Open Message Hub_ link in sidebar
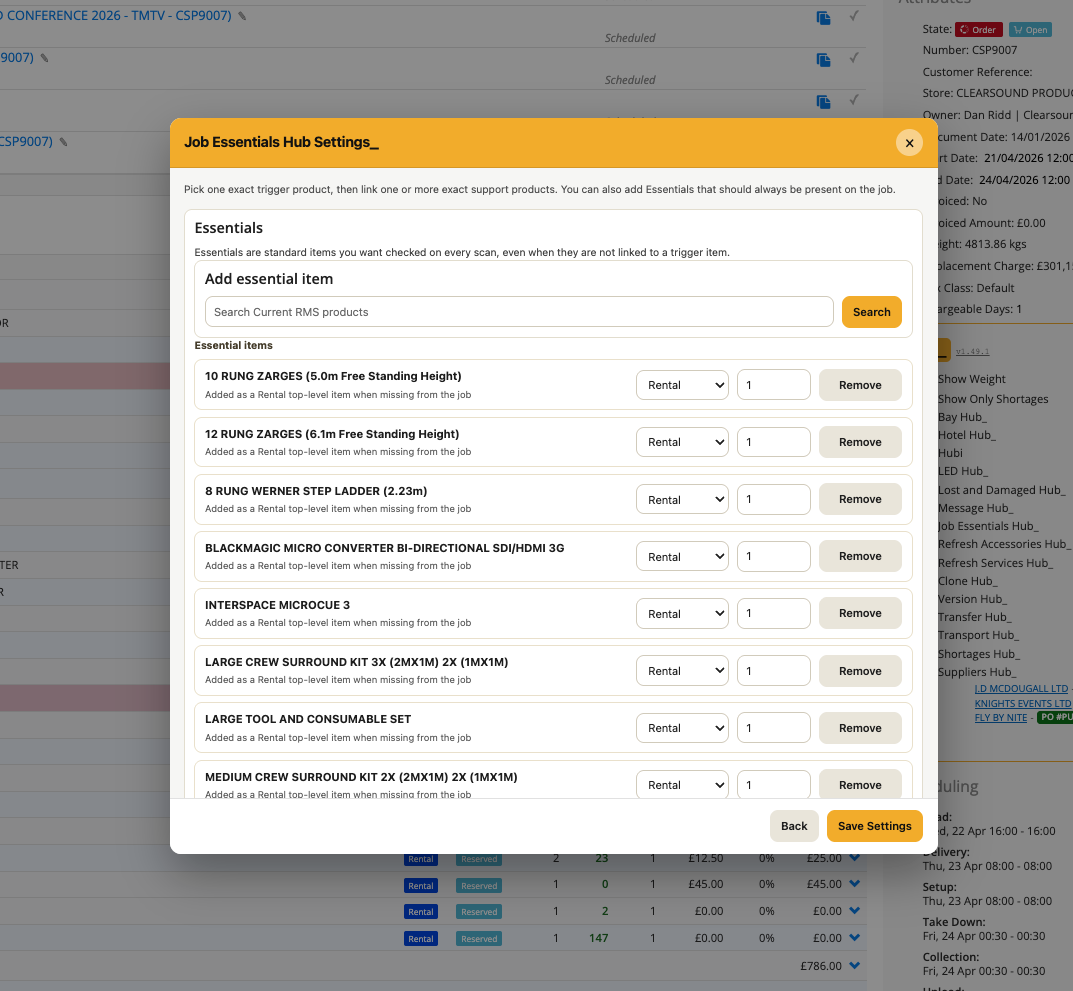 point(976,508)
